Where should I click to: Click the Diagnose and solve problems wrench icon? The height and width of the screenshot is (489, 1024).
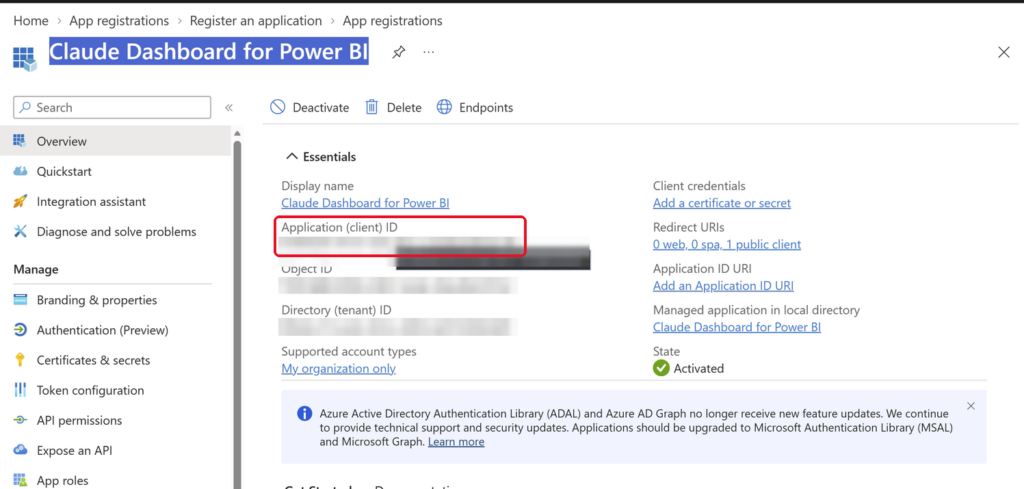tap(20, 232)
